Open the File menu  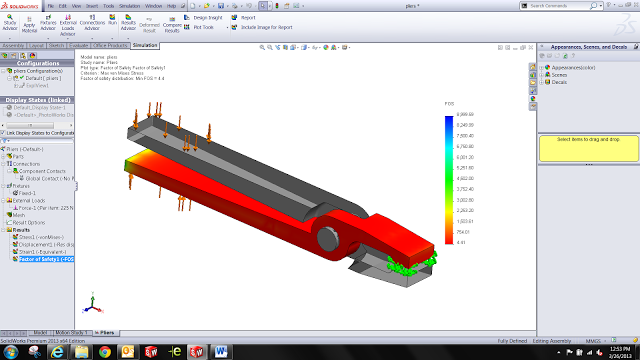[x=51, y=6]
